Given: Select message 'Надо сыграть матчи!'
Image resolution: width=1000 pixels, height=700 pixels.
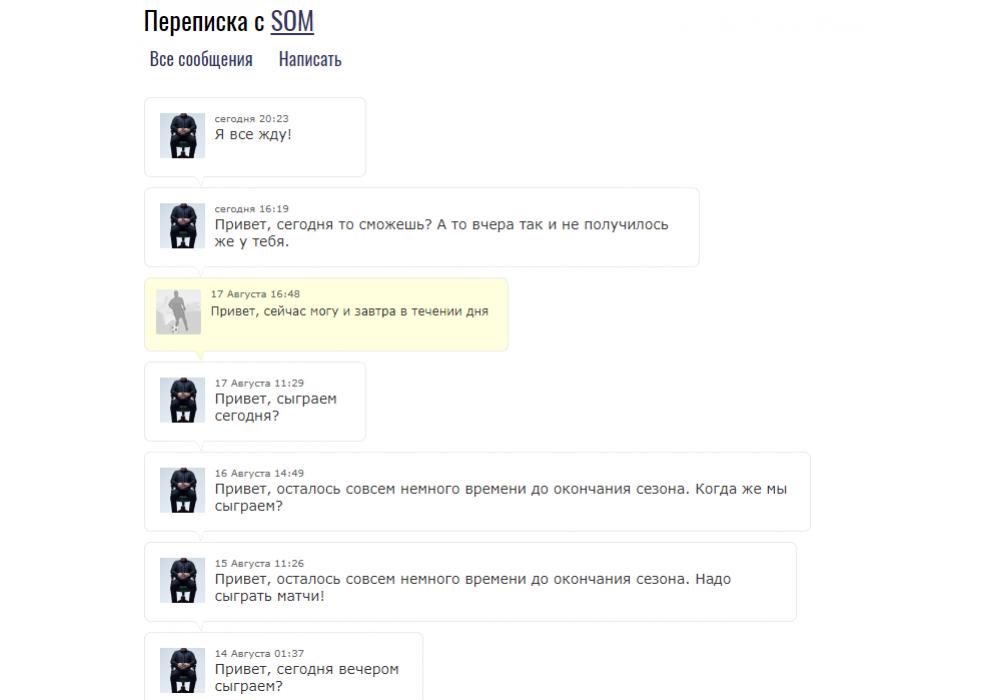Looking at the screenshot, I should pyautogui.click(x=471, y=582).
